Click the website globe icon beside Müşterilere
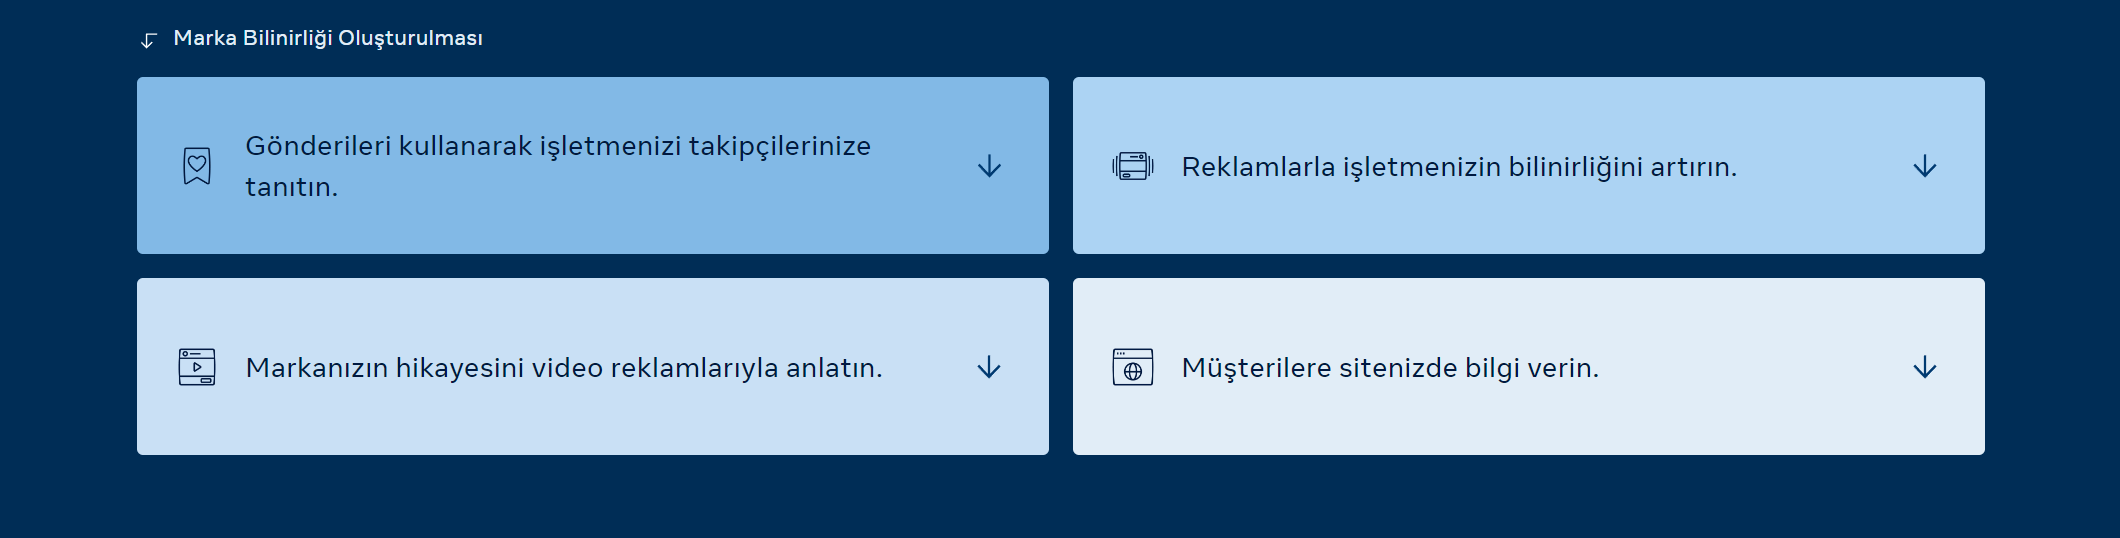The width and height of the screenshot is (2120, 538). [1133, 367]
